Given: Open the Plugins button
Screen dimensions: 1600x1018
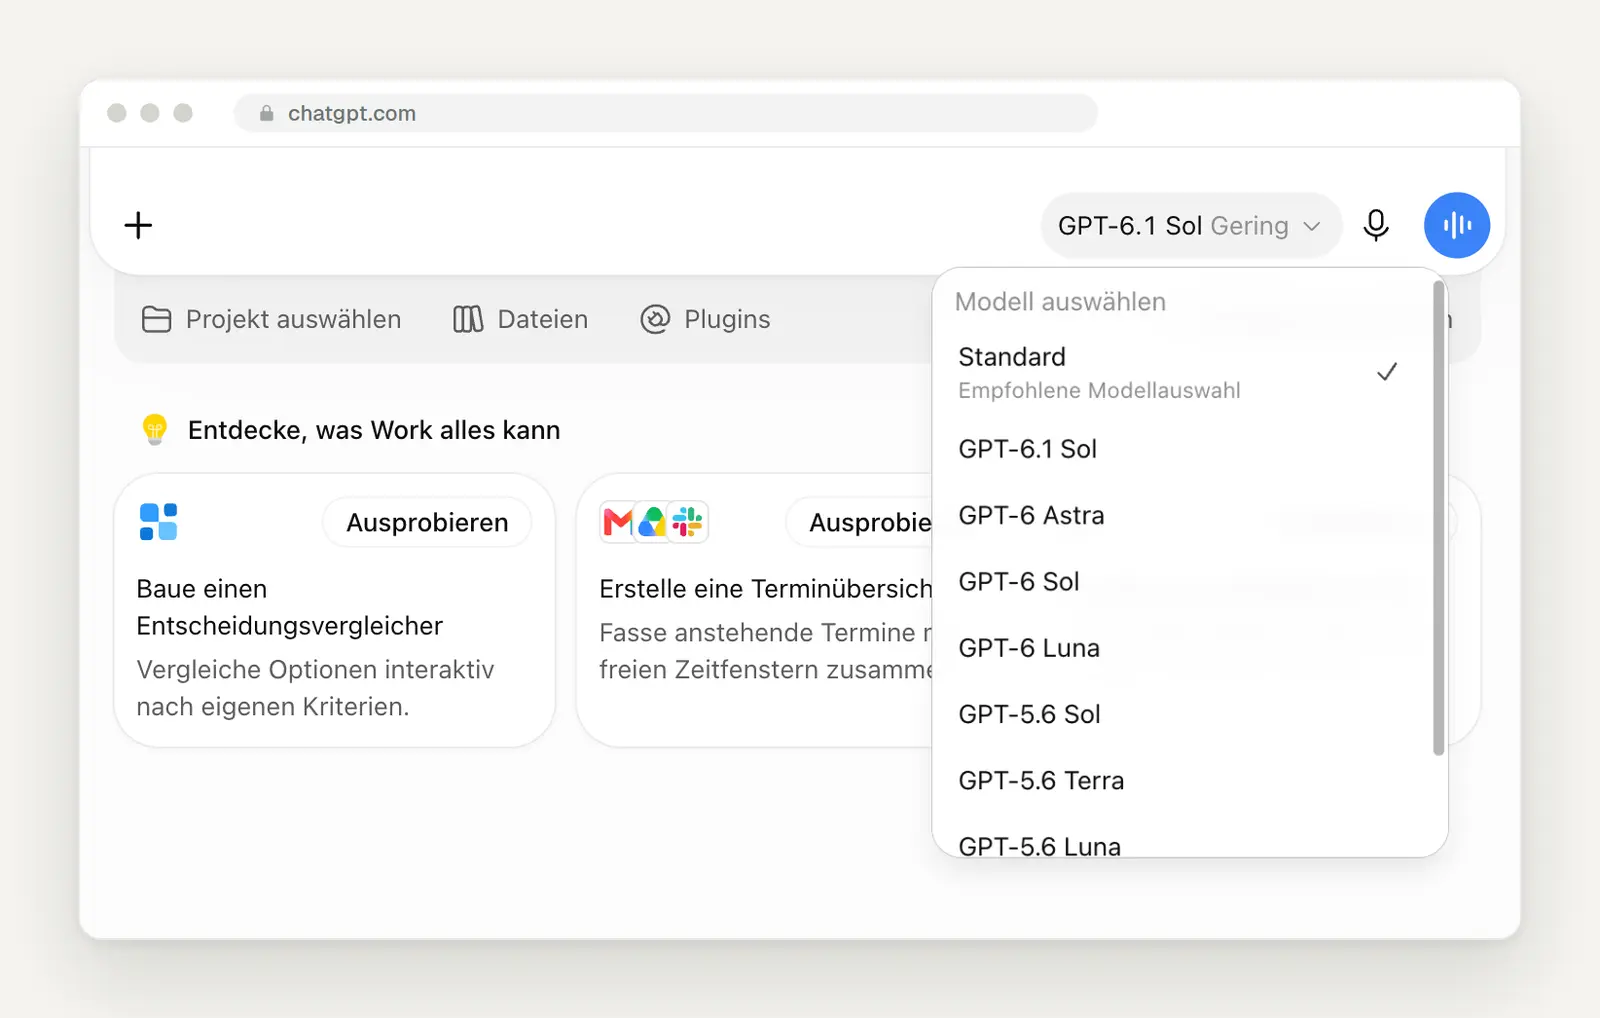Looking at the screenshot, I should tap(705, 319).
